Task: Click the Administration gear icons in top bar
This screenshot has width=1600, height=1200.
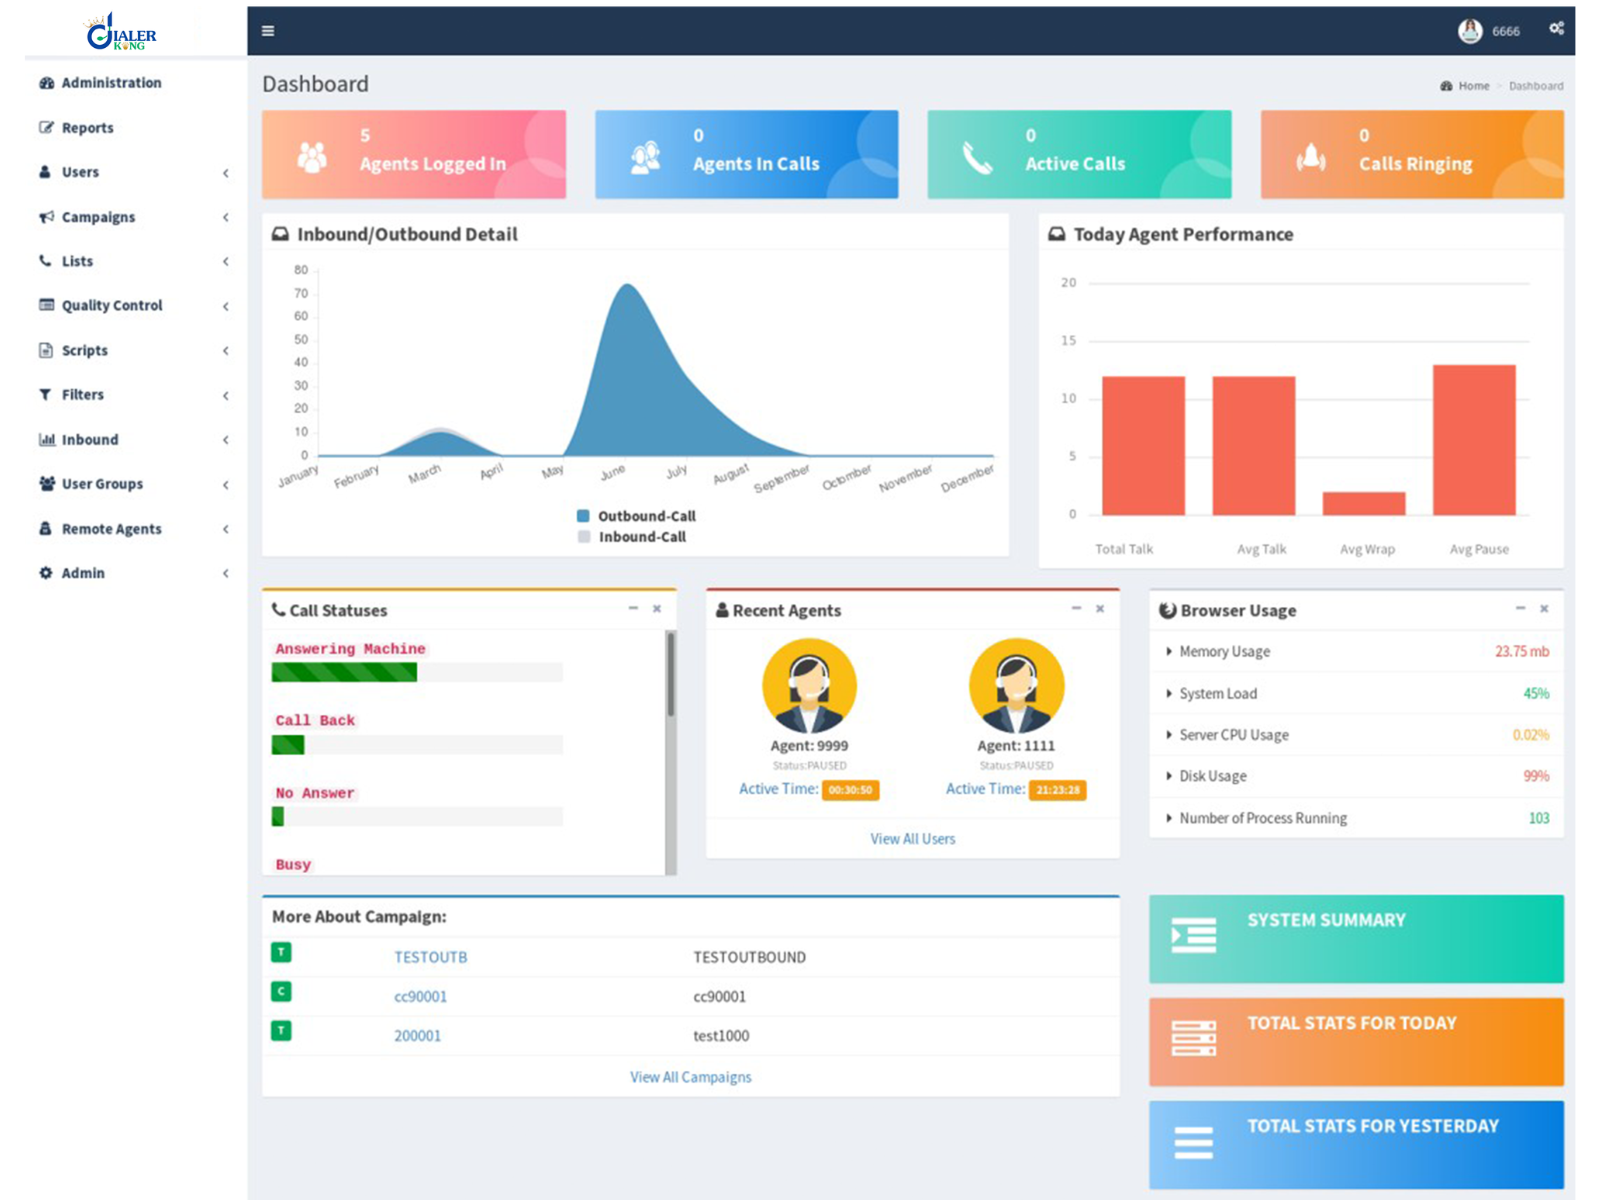Action: click(x=1556, y=29)
